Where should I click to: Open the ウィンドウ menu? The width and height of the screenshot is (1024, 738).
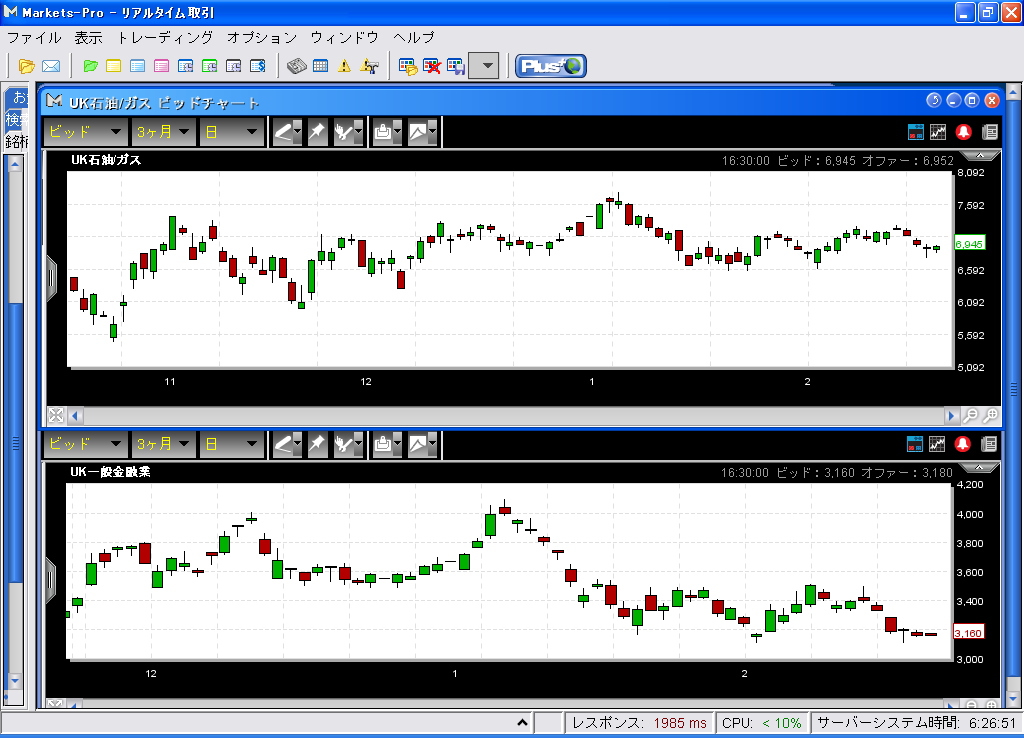pyautogui.click(x=344, y=37)
